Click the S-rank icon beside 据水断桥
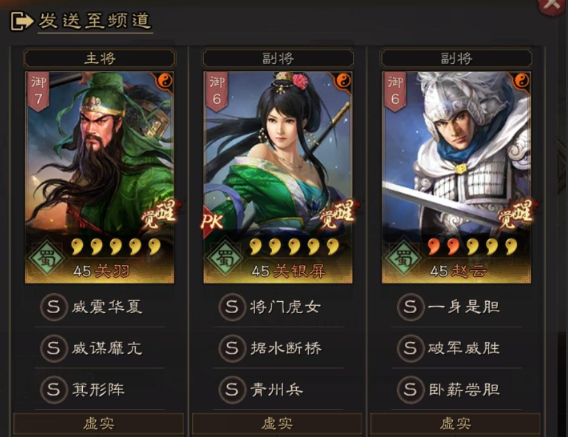This screenshot has height=437, width=568. click(232, 348)
